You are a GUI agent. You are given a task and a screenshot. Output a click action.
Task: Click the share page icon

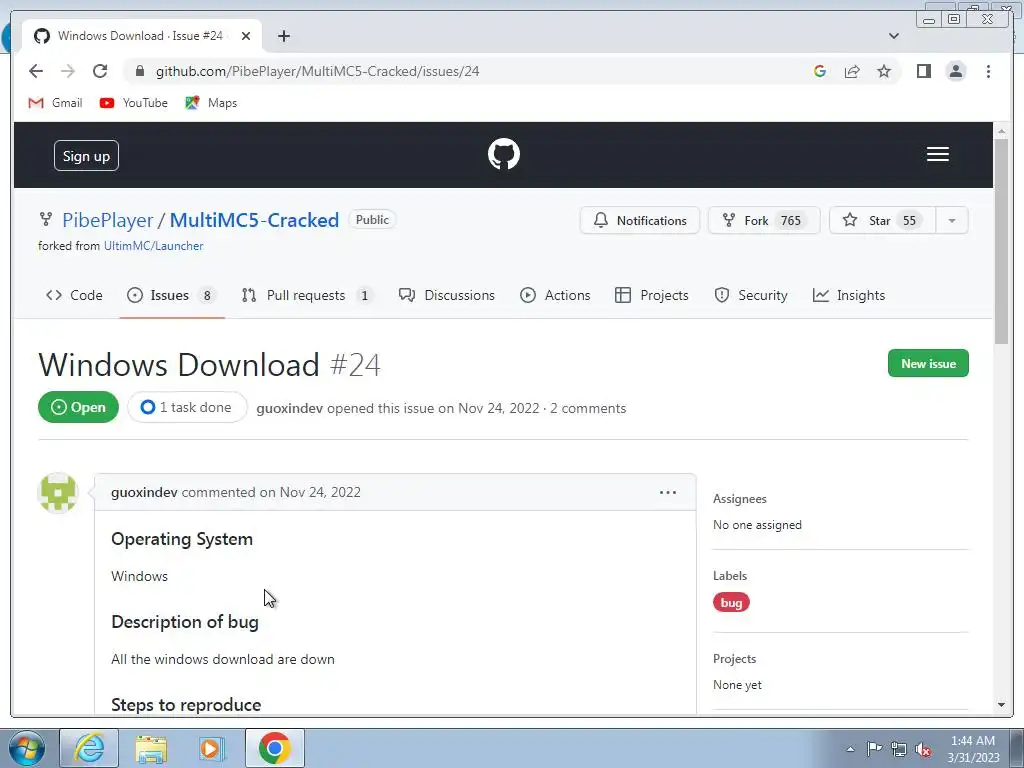point(852,71)
